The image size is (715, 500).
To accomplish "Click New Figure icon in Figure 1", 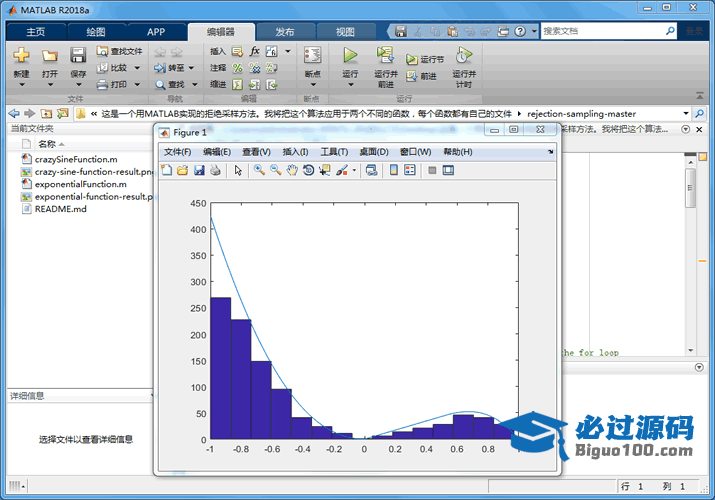I will [x=166, y=170].
